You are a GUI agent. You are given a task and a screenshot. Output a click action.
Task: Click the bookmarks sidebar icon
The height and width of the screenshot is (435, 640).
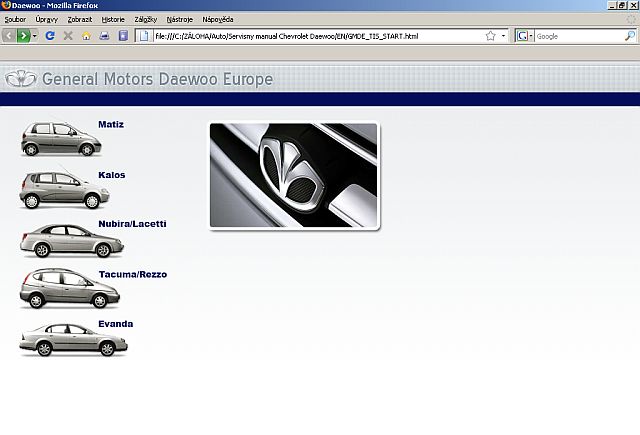coord(123,36)
